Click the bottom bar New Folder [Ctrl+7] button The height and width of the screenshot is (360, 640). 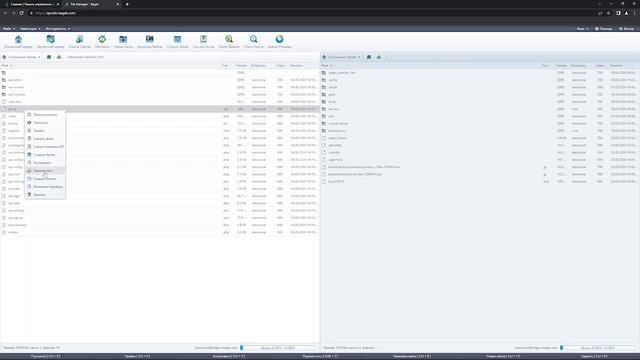coord(503,356)
